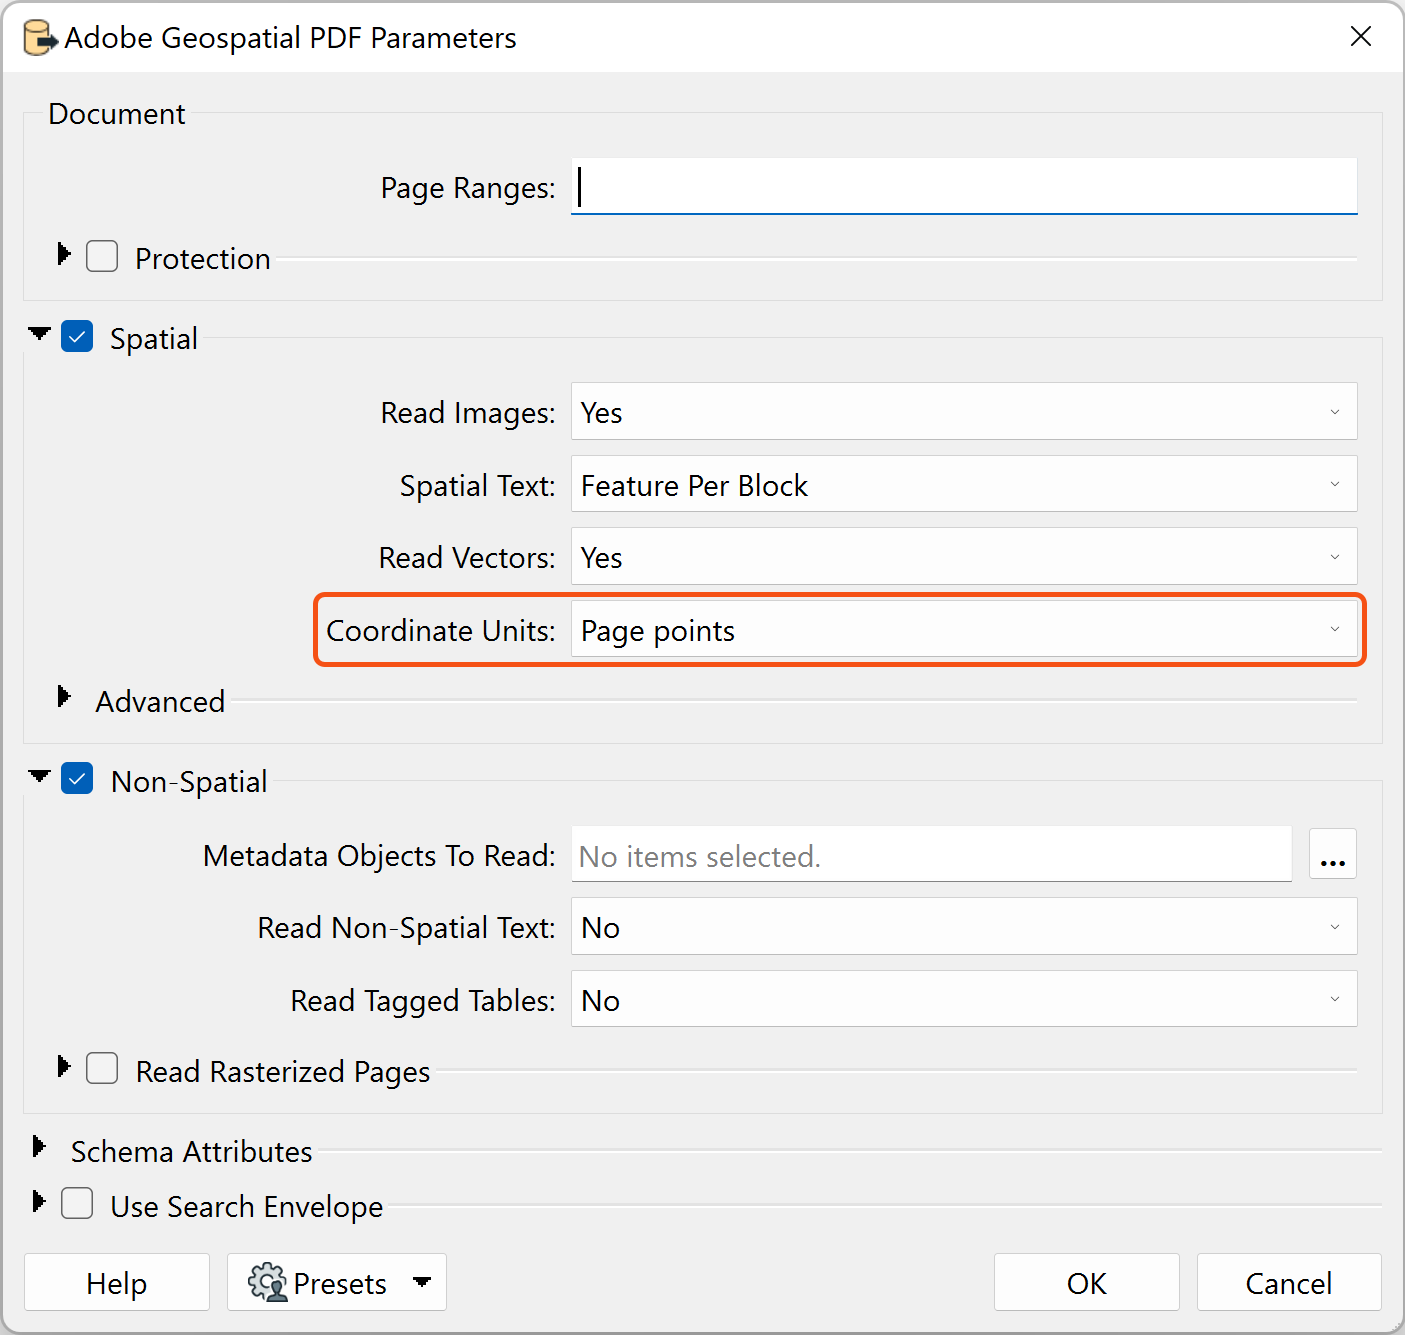Click the Read Tagged Tables label
The image size is (1405, 1335).
pos(423,1000)
